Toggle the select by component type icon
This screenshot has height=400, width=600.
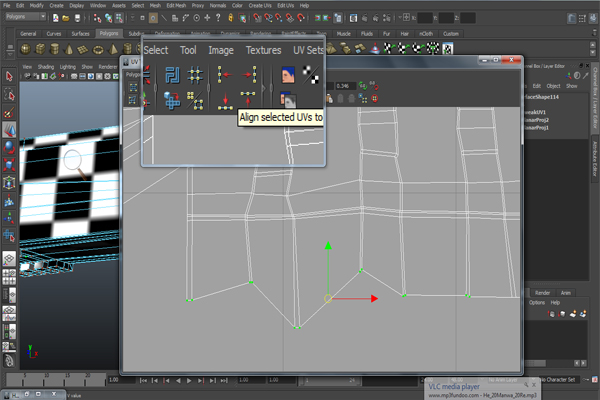[119, 18]
